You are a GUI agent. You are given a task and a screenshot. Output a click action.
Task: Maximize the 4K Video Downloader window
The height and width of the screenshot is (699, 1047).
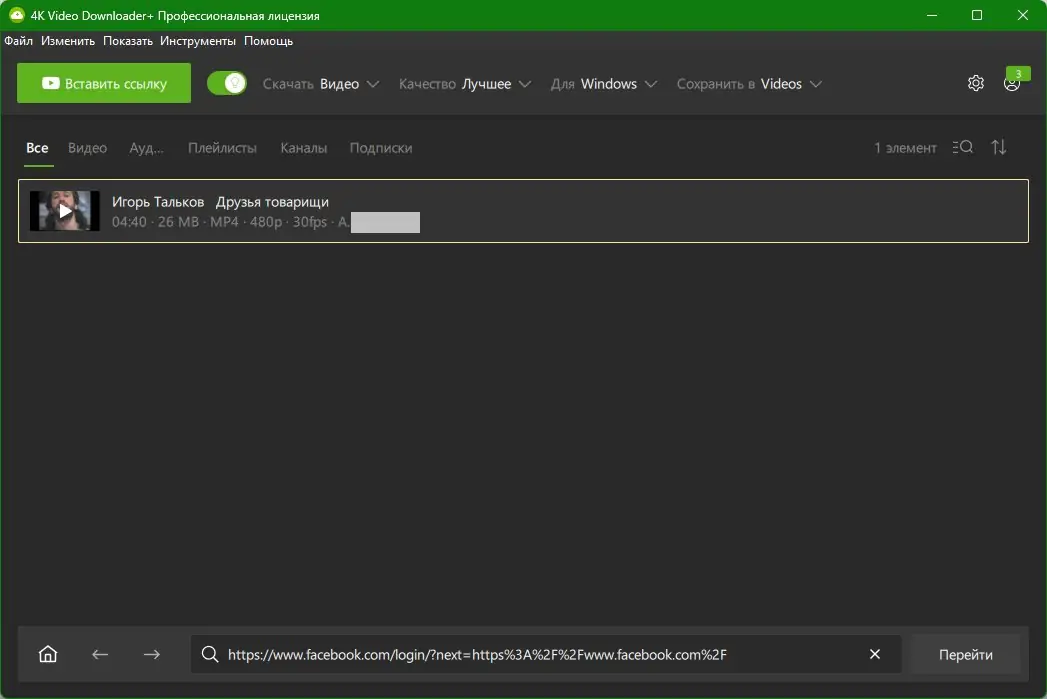pyautogui.click(x=977, y=15)
